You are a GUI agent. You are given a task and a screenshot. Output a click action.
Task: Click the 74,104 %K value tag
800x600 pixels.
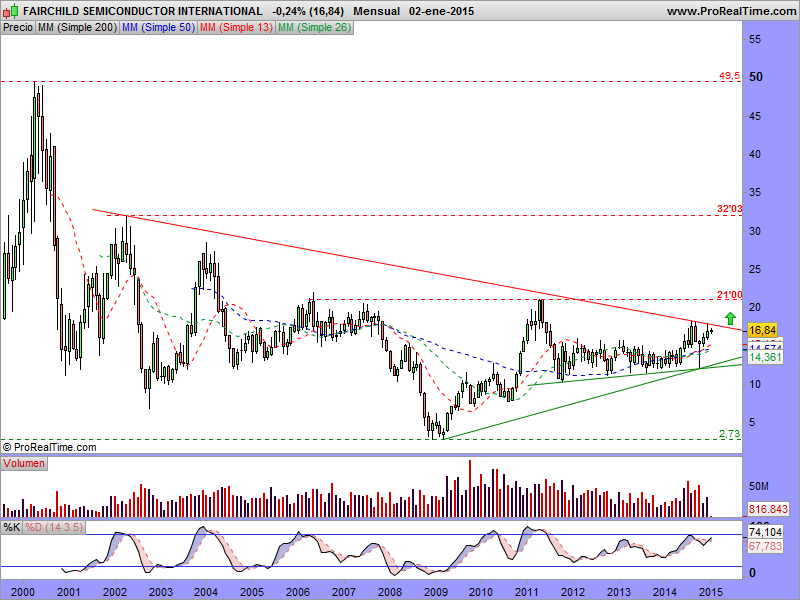tap(765, 532)
